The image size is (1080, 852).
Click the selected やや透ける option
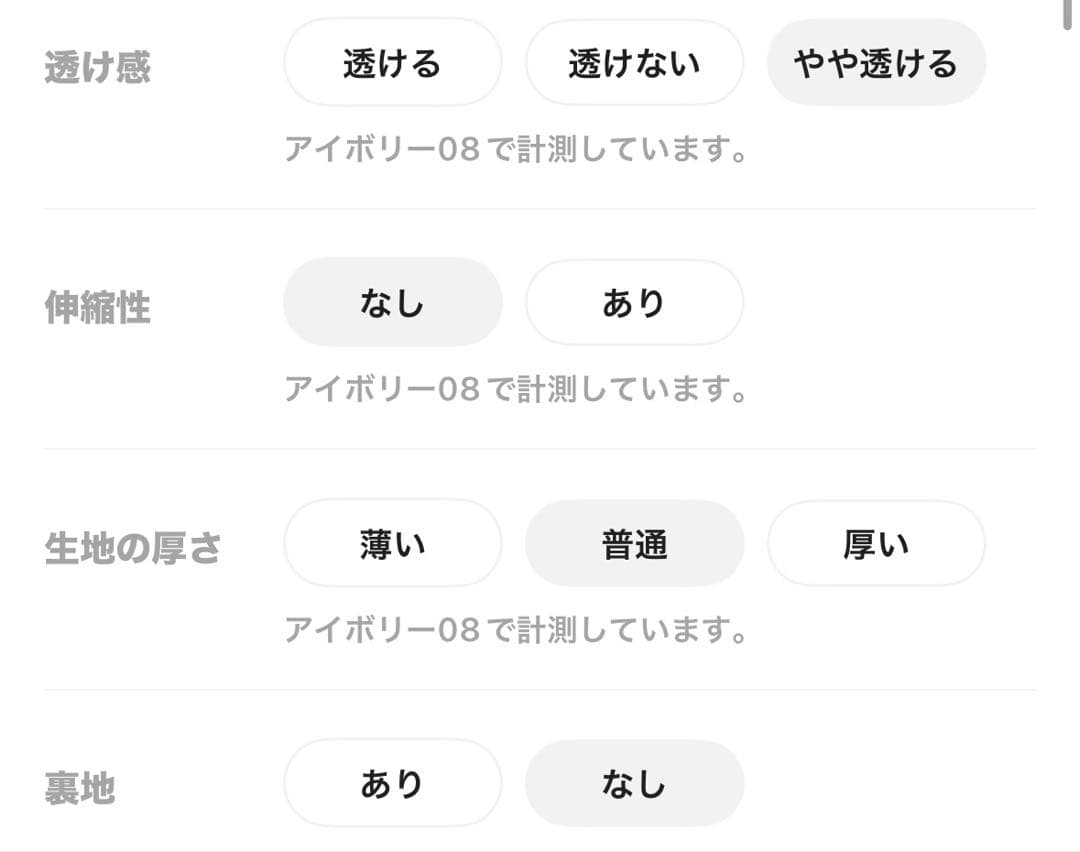point(876,62)
